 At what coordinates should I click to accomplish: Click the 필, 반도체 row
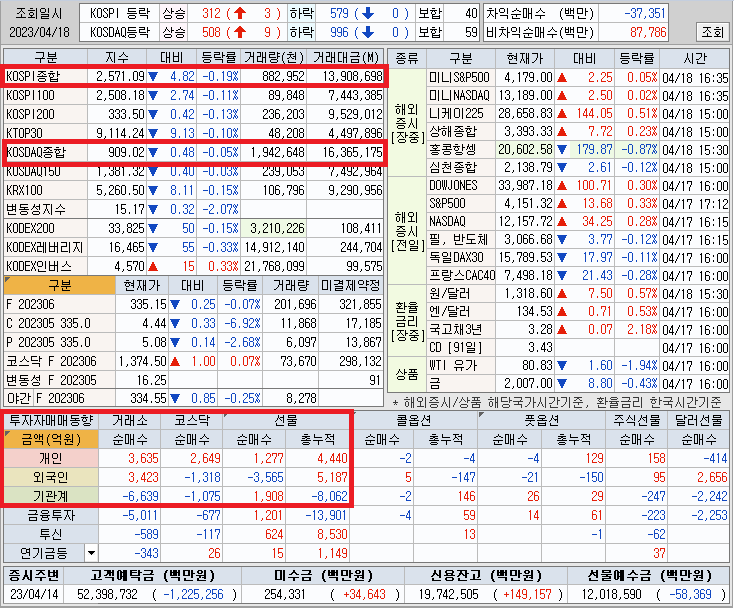click(x=578, y=240)
